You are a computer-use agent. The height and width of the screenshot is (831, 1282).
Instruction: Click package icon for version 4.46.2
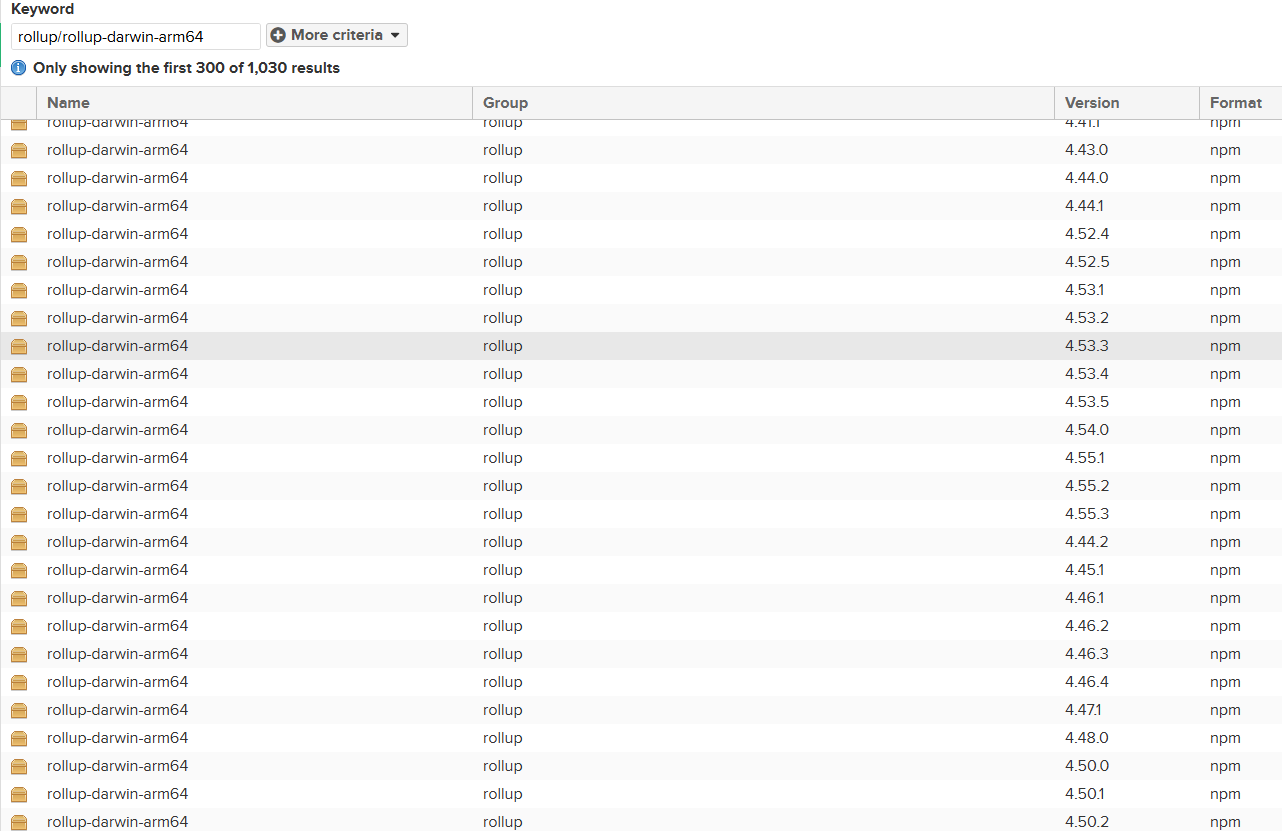tap(19, 626)
